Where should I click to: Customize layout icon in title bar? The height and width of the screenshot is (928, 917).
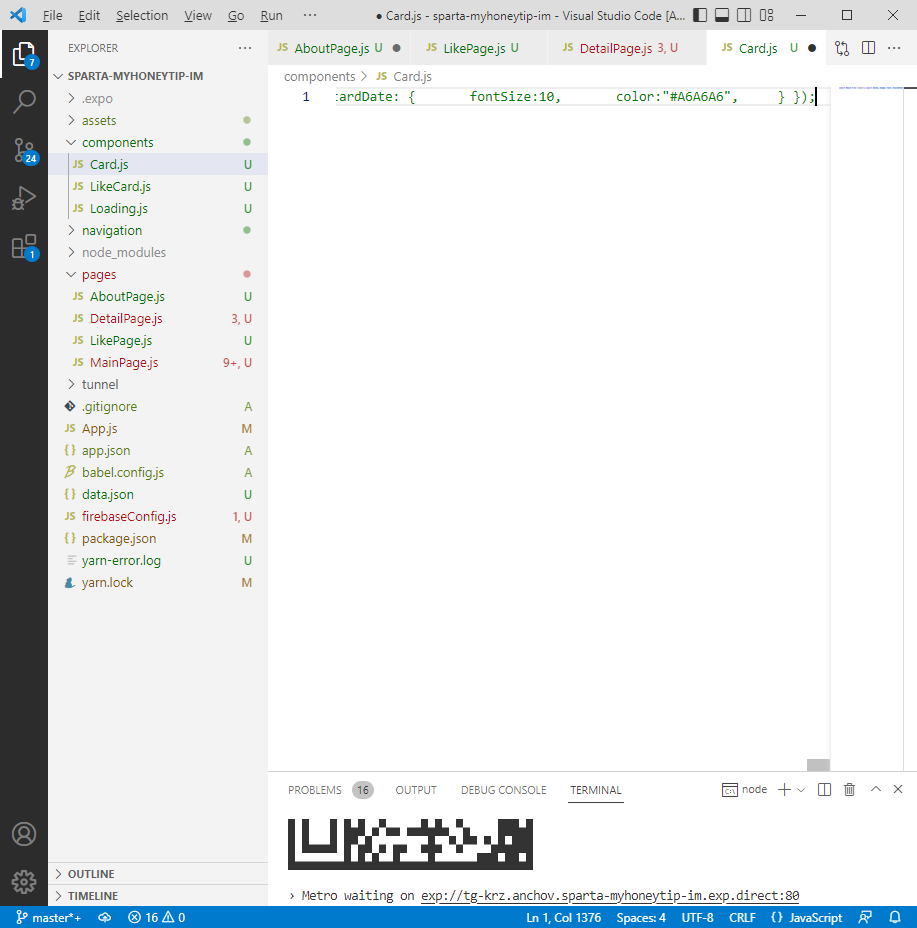coord(767,15)
